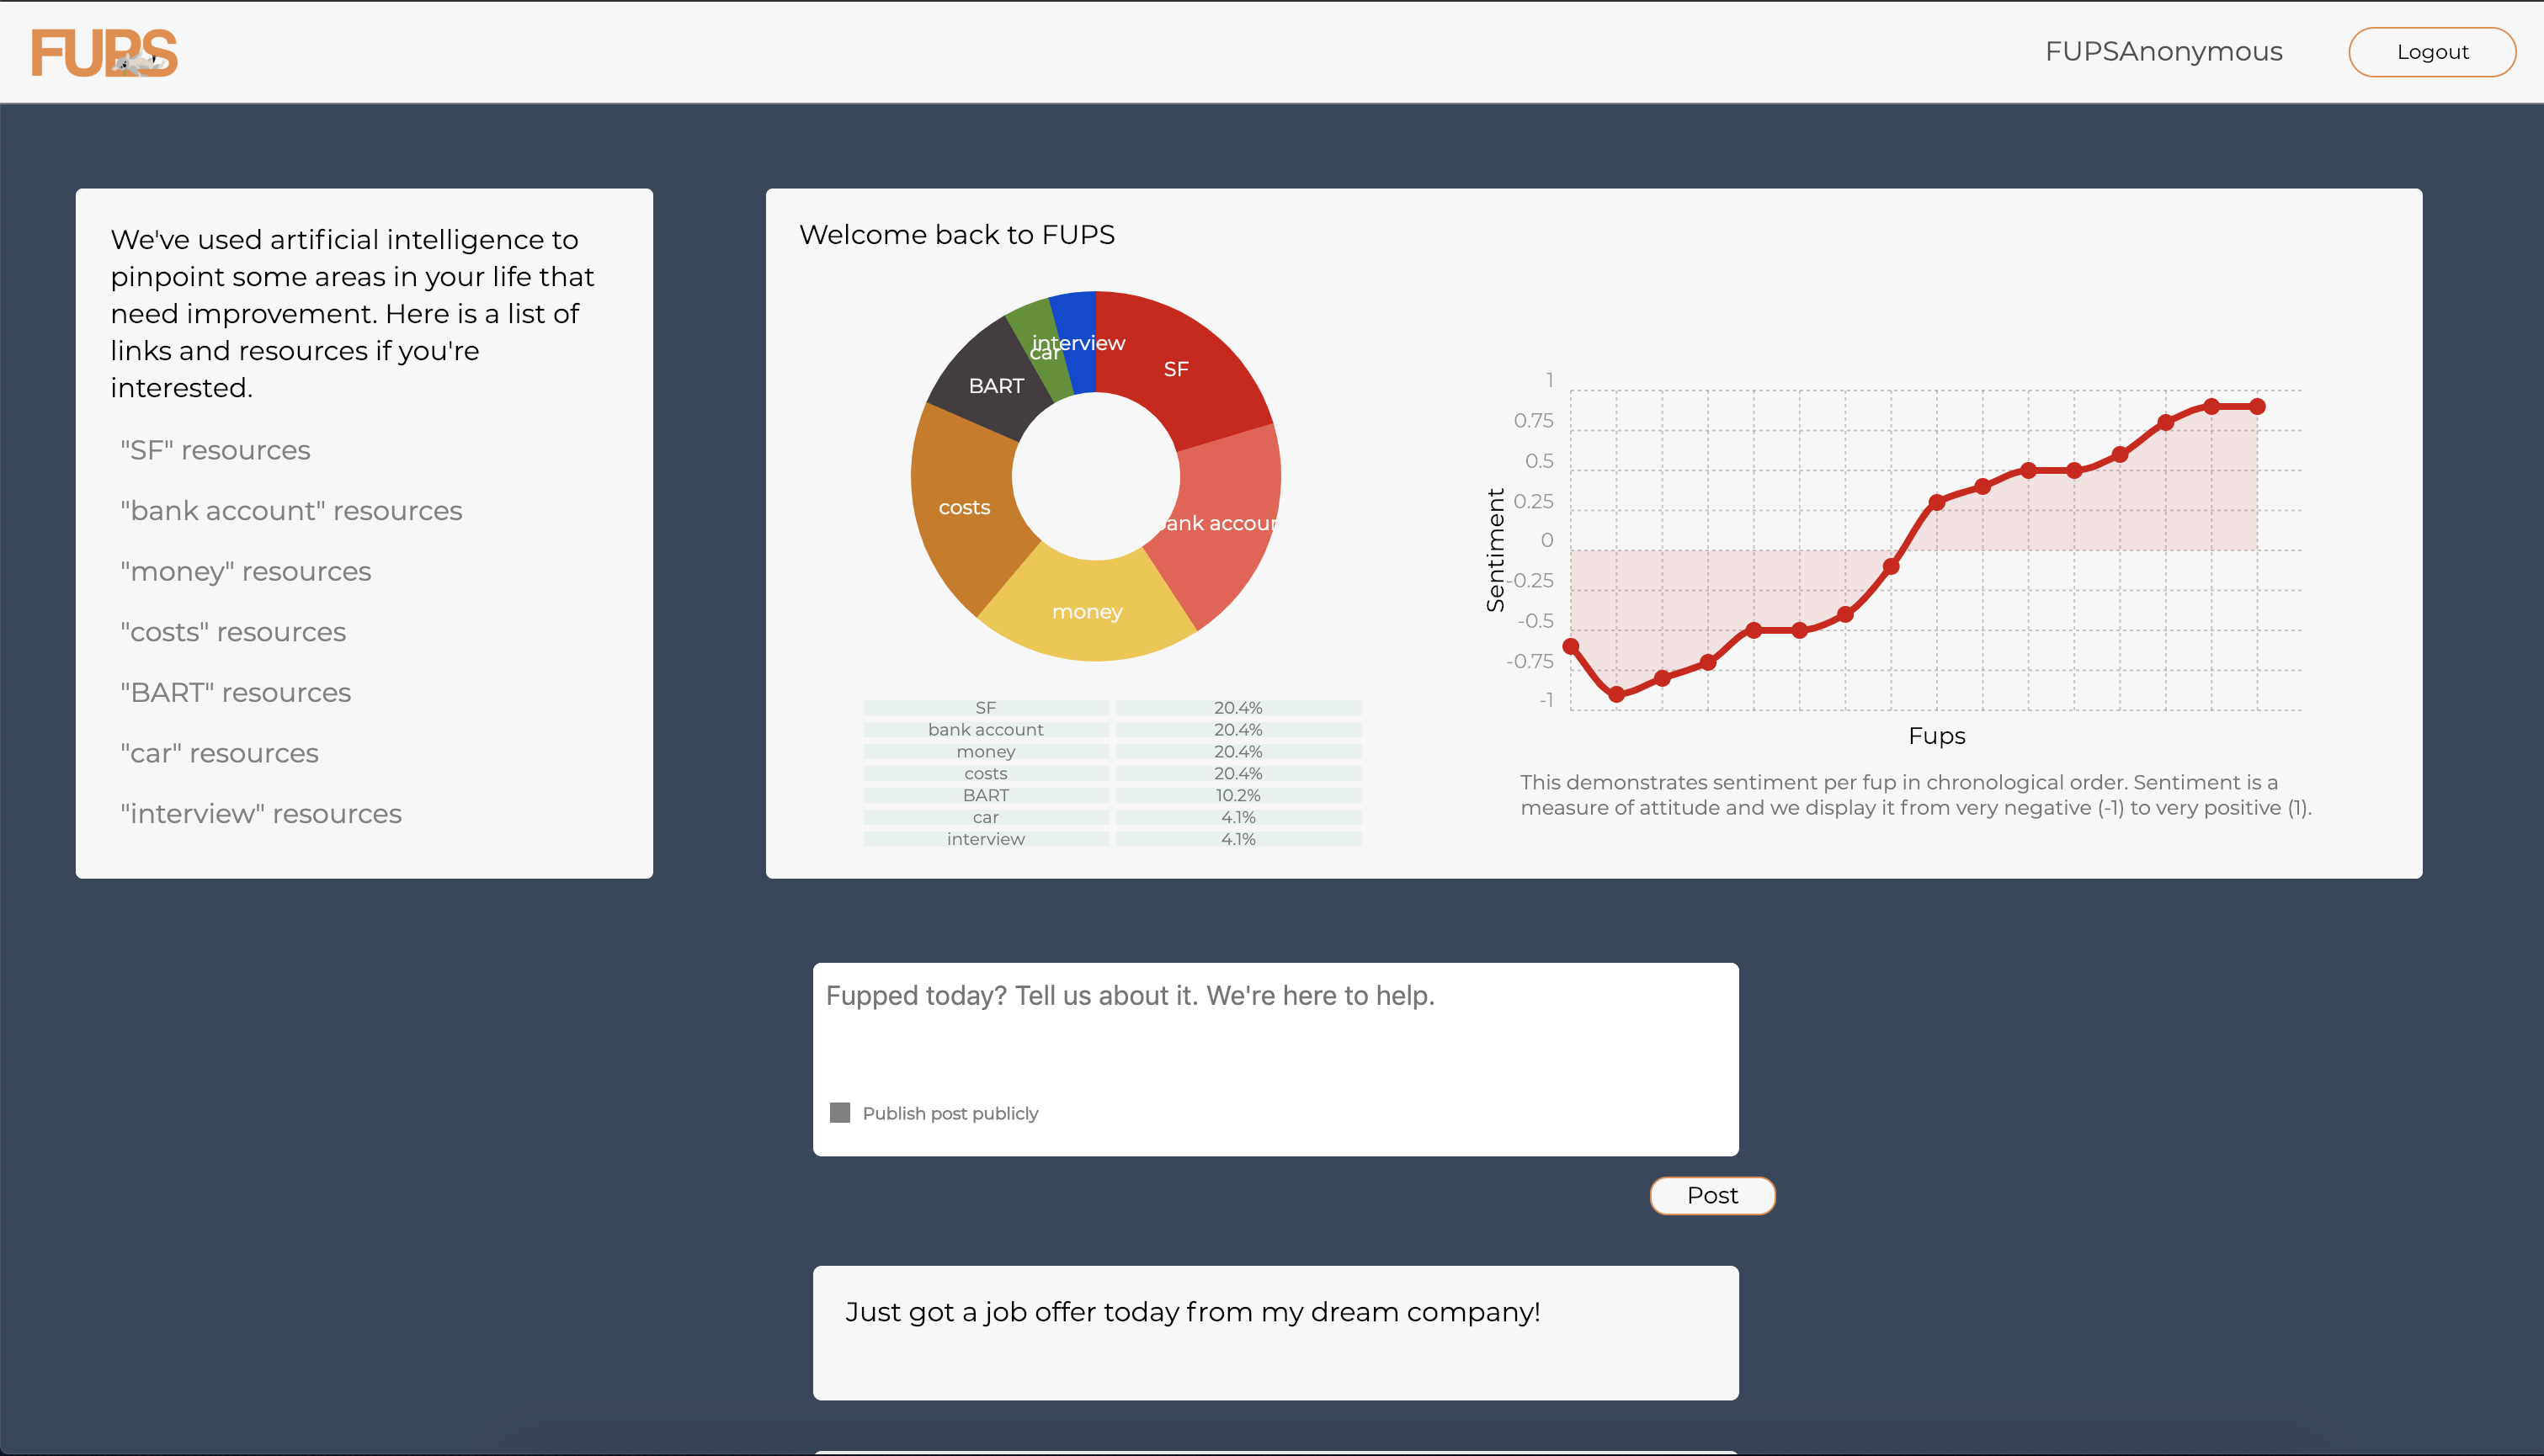This screenshot has width=2544, height=1456.
Task: Open the "costs" resources link
Action: 233,632
